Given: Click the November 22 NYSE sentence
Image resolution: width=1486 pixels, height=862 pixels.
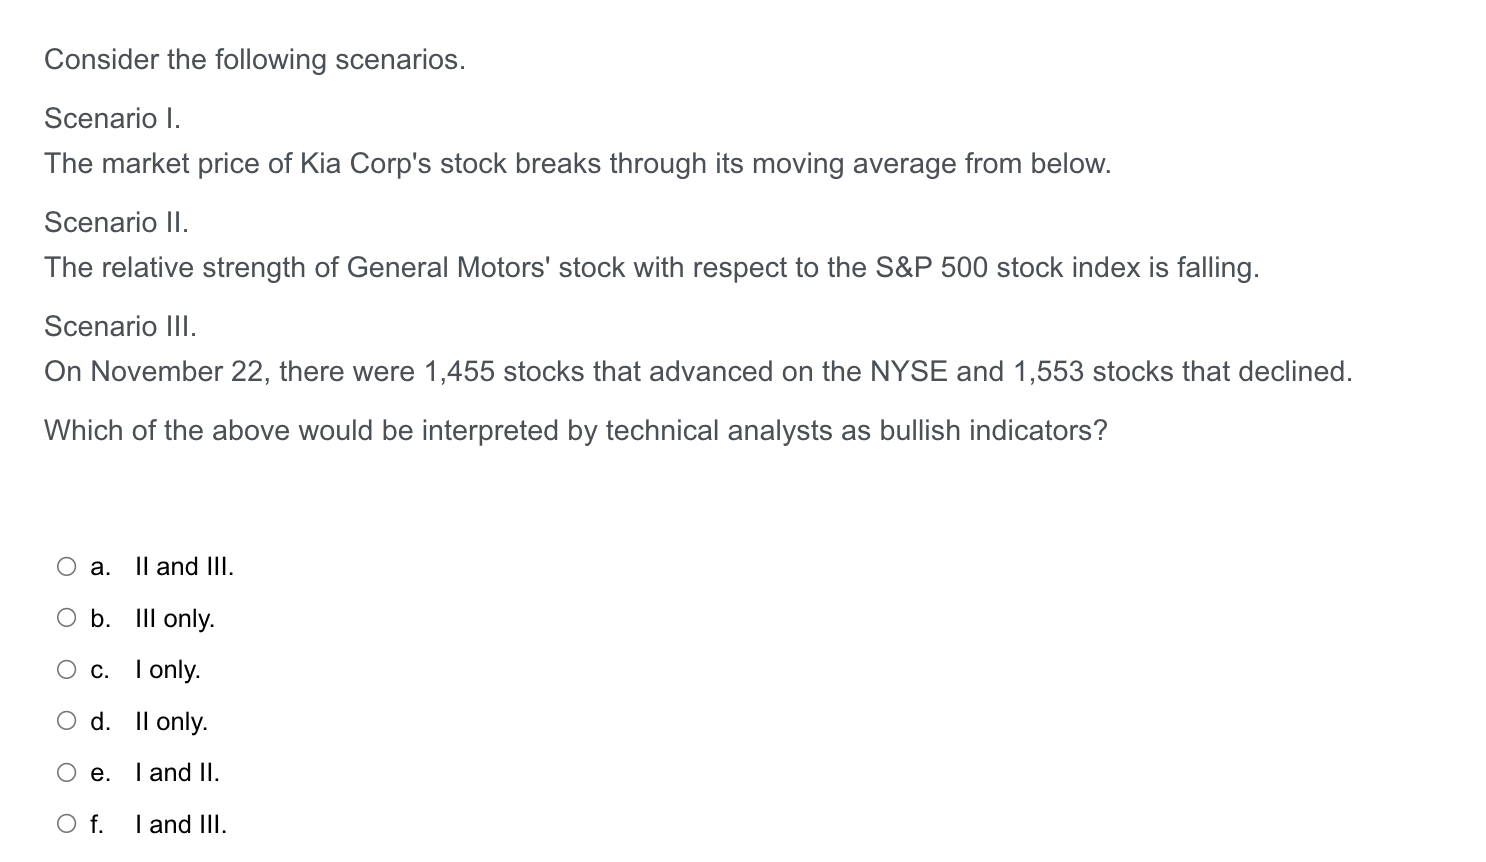Looking at the screenshot, I should tap(697, 372).
